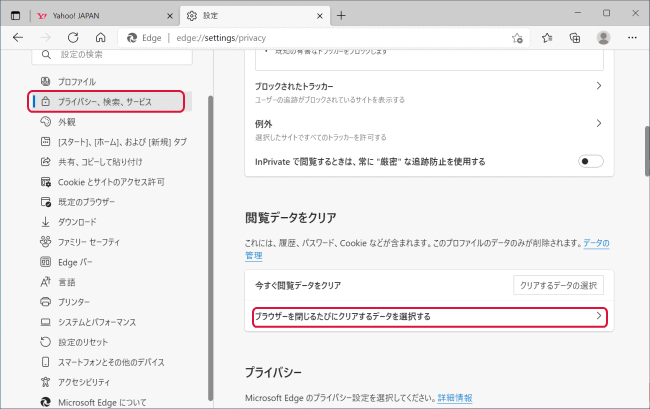Open ブラウザーを閉じるたびにクリアするデータを選択する
This screenshot has width=650, height=409.
pos(430,317)
